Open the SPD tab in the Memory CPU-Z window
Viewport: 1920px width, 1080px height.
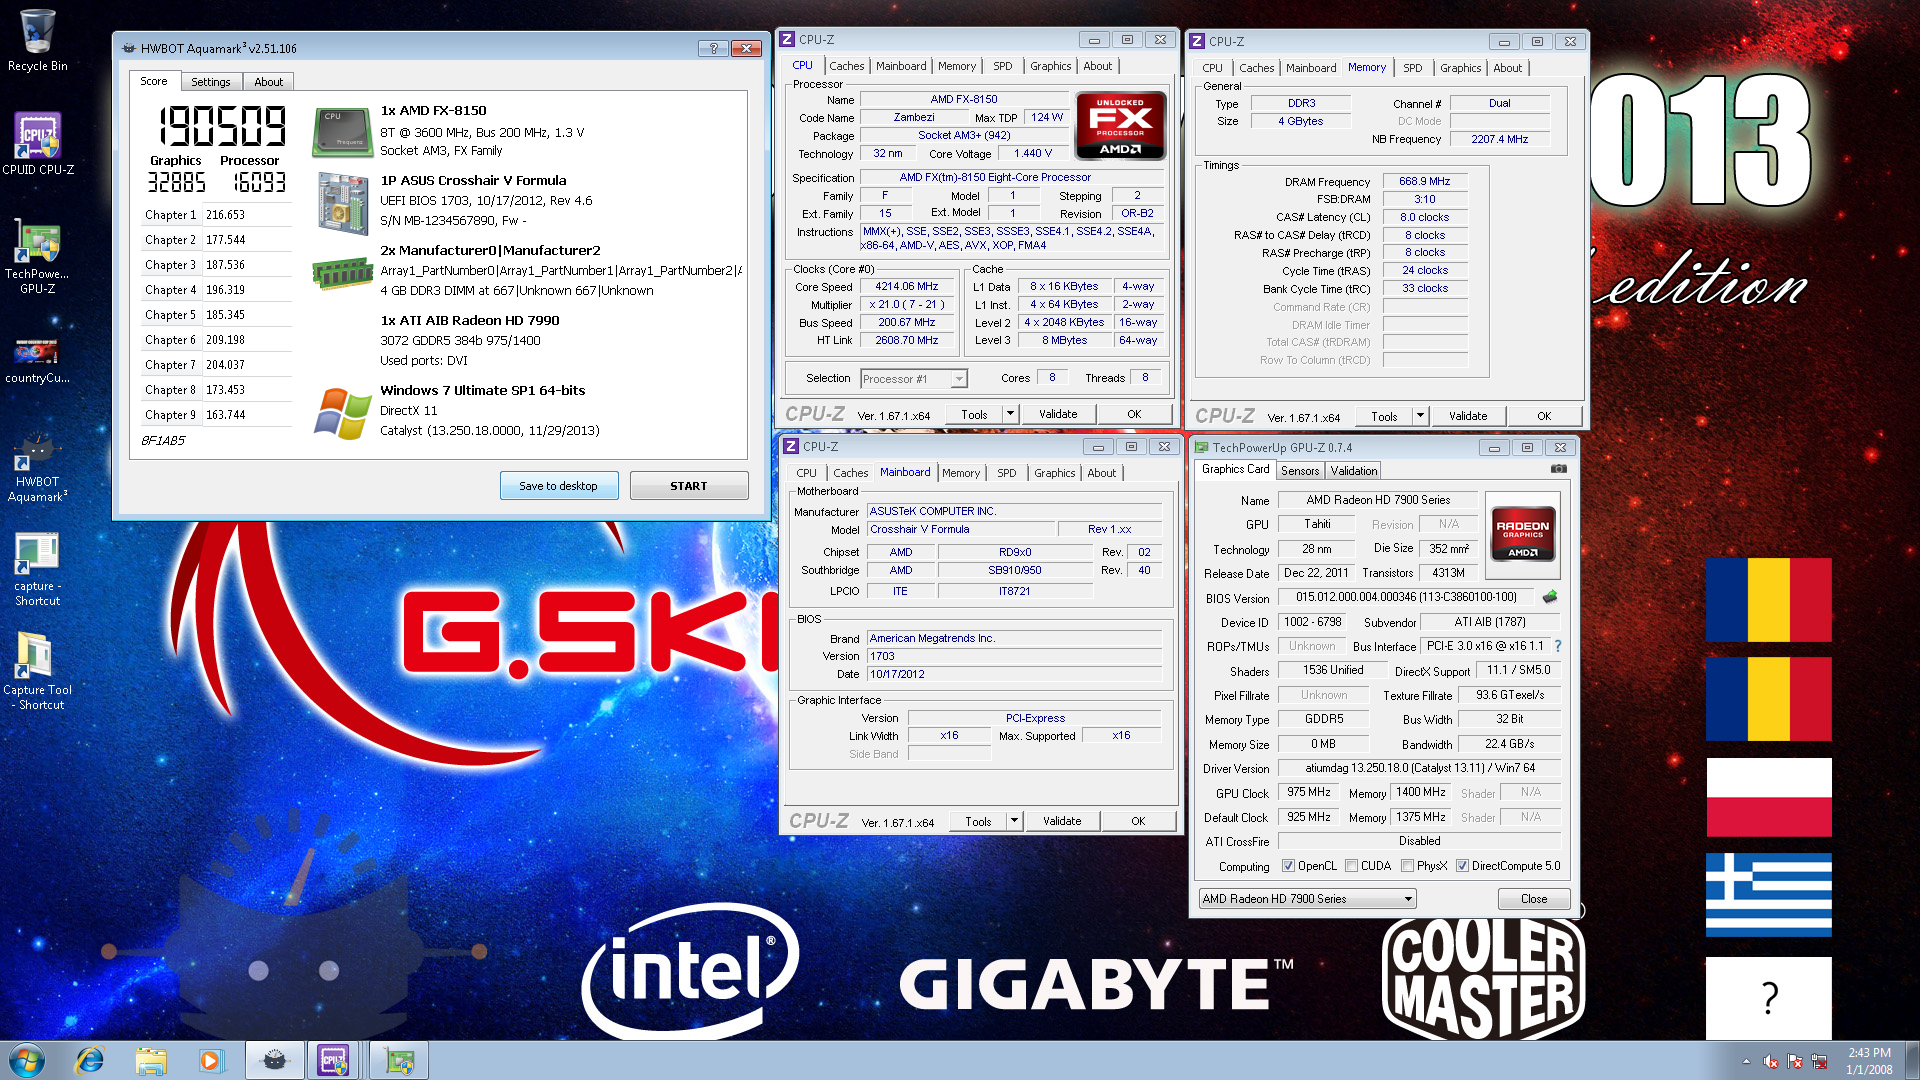(x=1412, y=68)
